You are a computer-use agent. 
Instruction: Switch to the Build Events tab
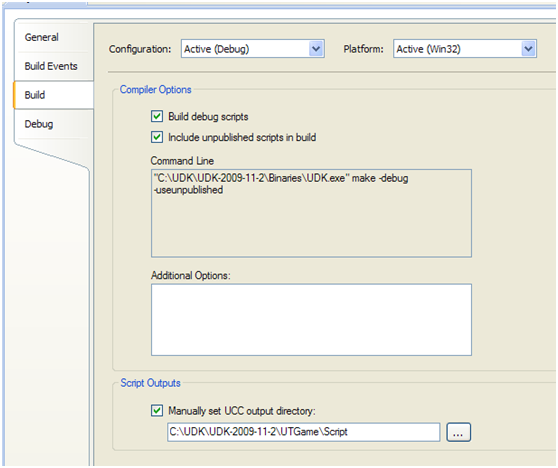[x=52, y=66]
